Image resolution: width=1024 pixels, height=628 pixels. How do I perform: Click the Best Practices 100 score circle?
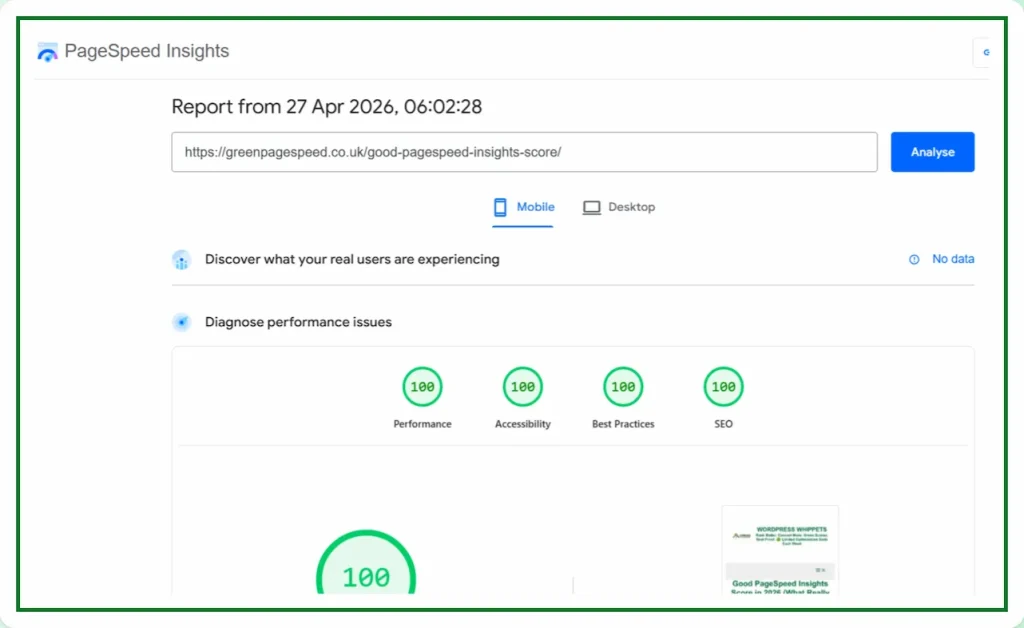click(x=622, y=386)
